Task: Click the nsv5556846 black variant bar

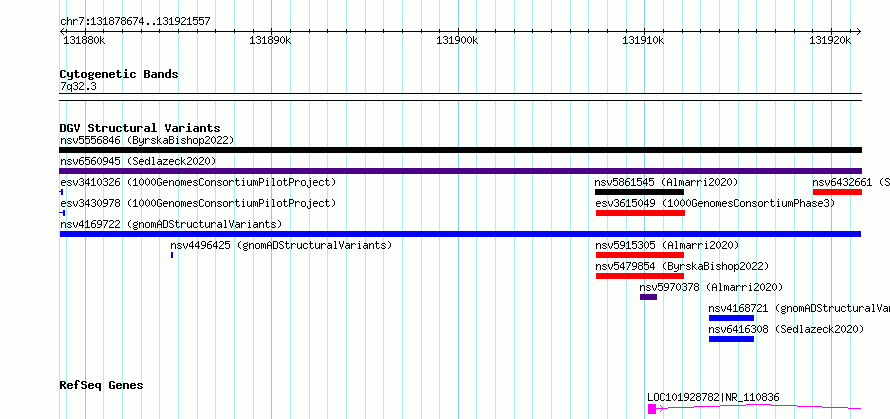Action: pyautogui.click(x=460, y=150)
